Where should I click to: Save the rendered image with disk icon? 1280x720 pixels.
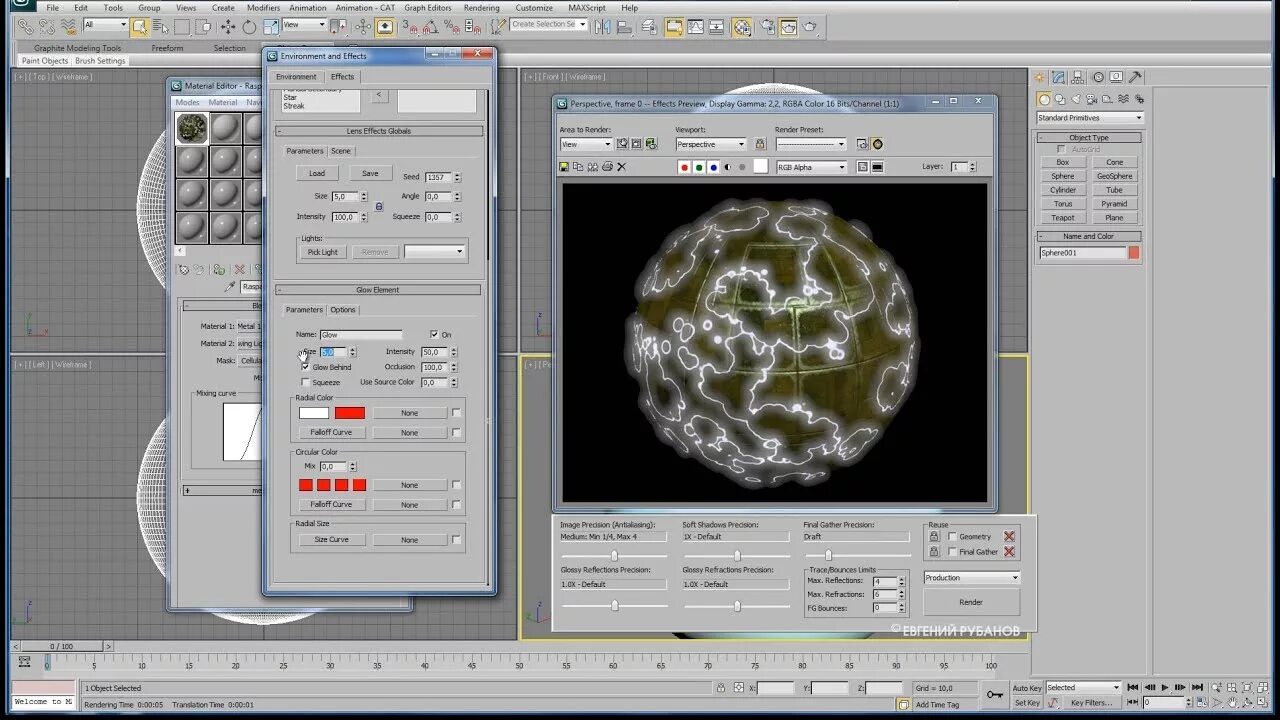click(x=564, y=167)
